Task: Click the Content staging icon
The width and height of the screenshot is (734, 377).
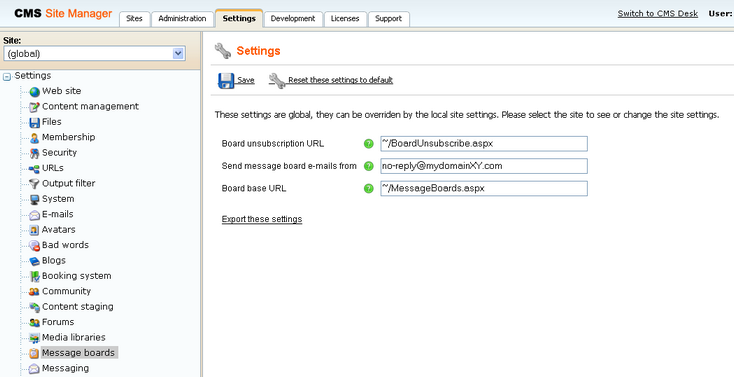Action: pyautogui.click(x=35, y=307)
